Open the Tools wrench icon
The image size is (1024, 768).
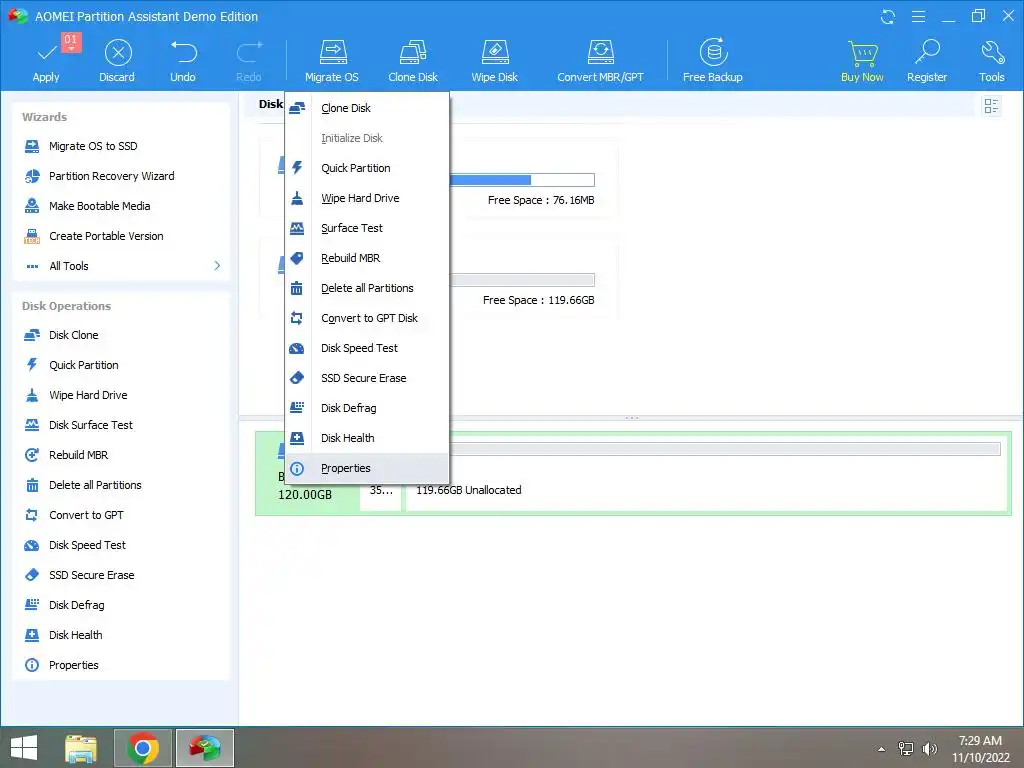click(x=992, y=52)
